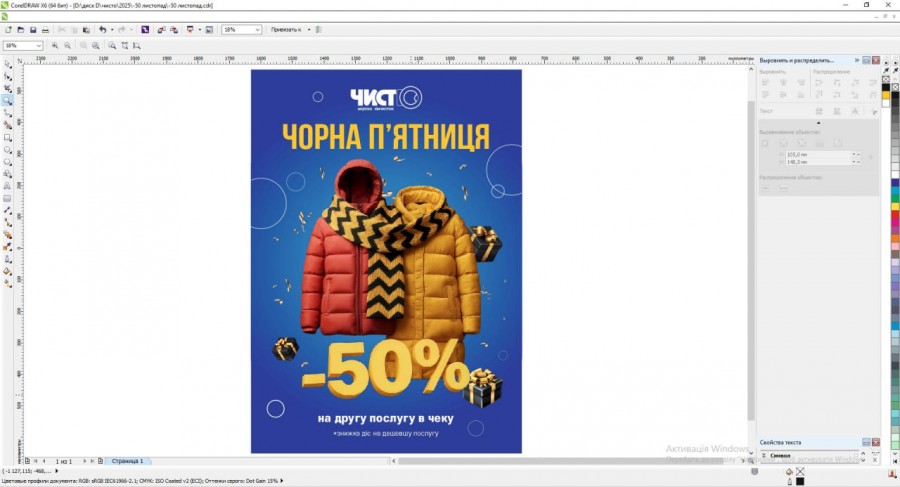900x487 pixels.
Task: Switch to the Страница 1 page tab
Action: (x=127, y=461)
